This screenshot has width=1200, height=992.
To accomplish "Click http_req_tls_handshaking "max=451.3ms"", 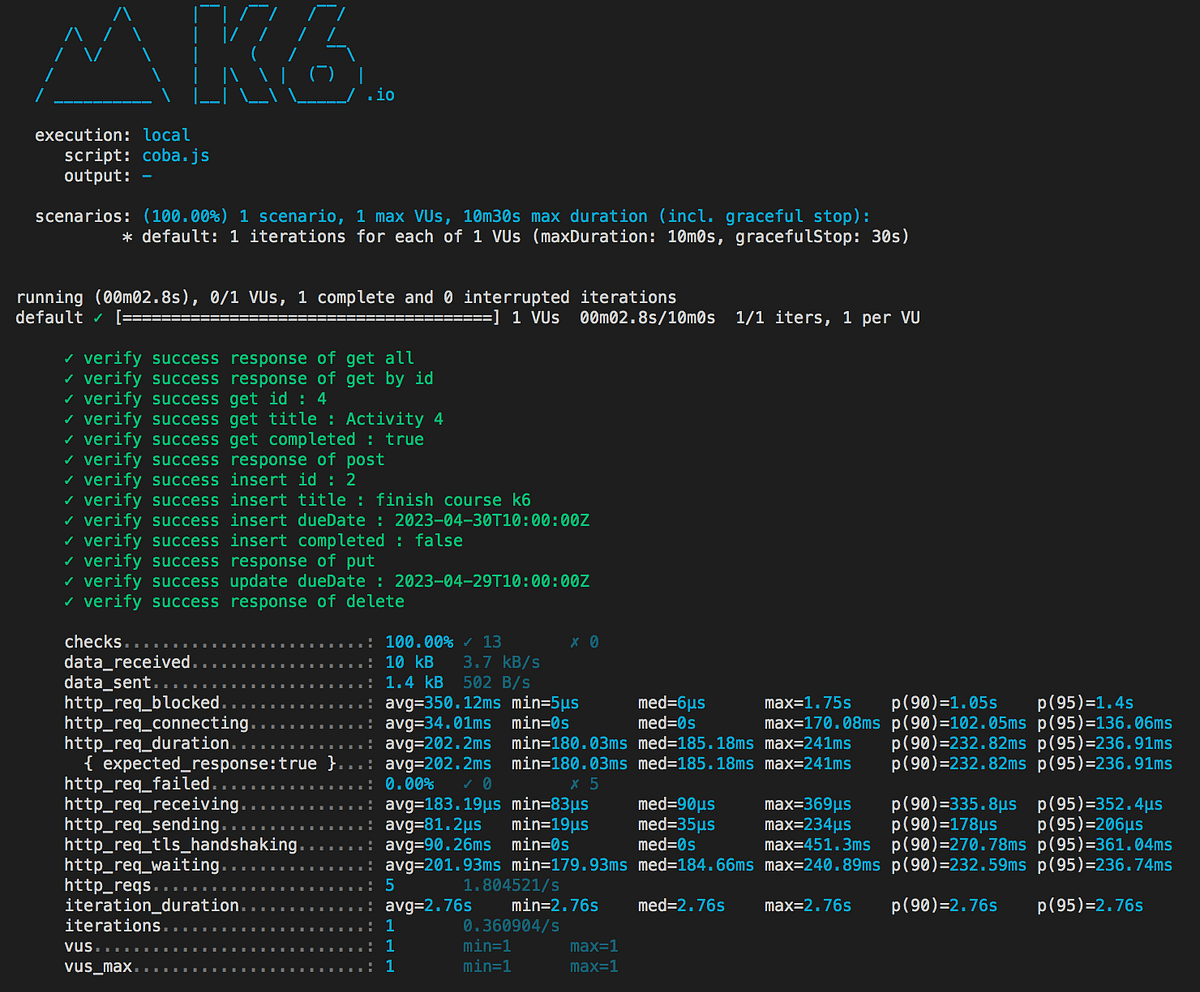I will tap(819, 845).
